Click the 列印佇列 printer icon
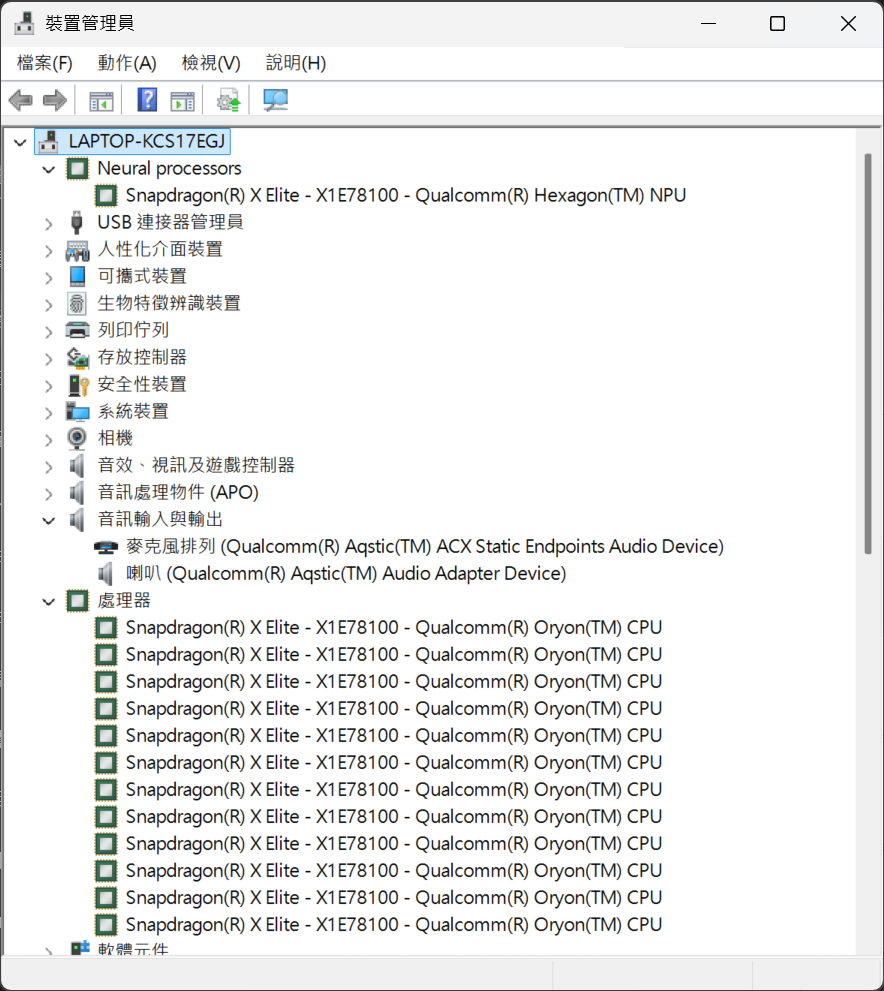This screenshot has width=884, height=991. pyautogui.click(x=77, y=331)
